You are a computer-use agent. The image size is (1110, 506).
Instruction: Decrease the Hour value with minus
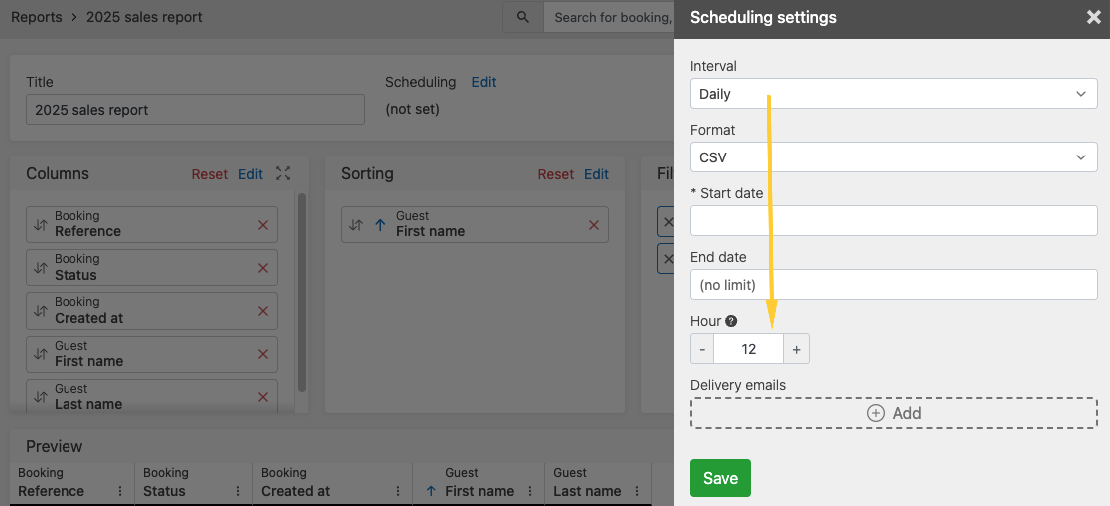[x=702, y=349]
